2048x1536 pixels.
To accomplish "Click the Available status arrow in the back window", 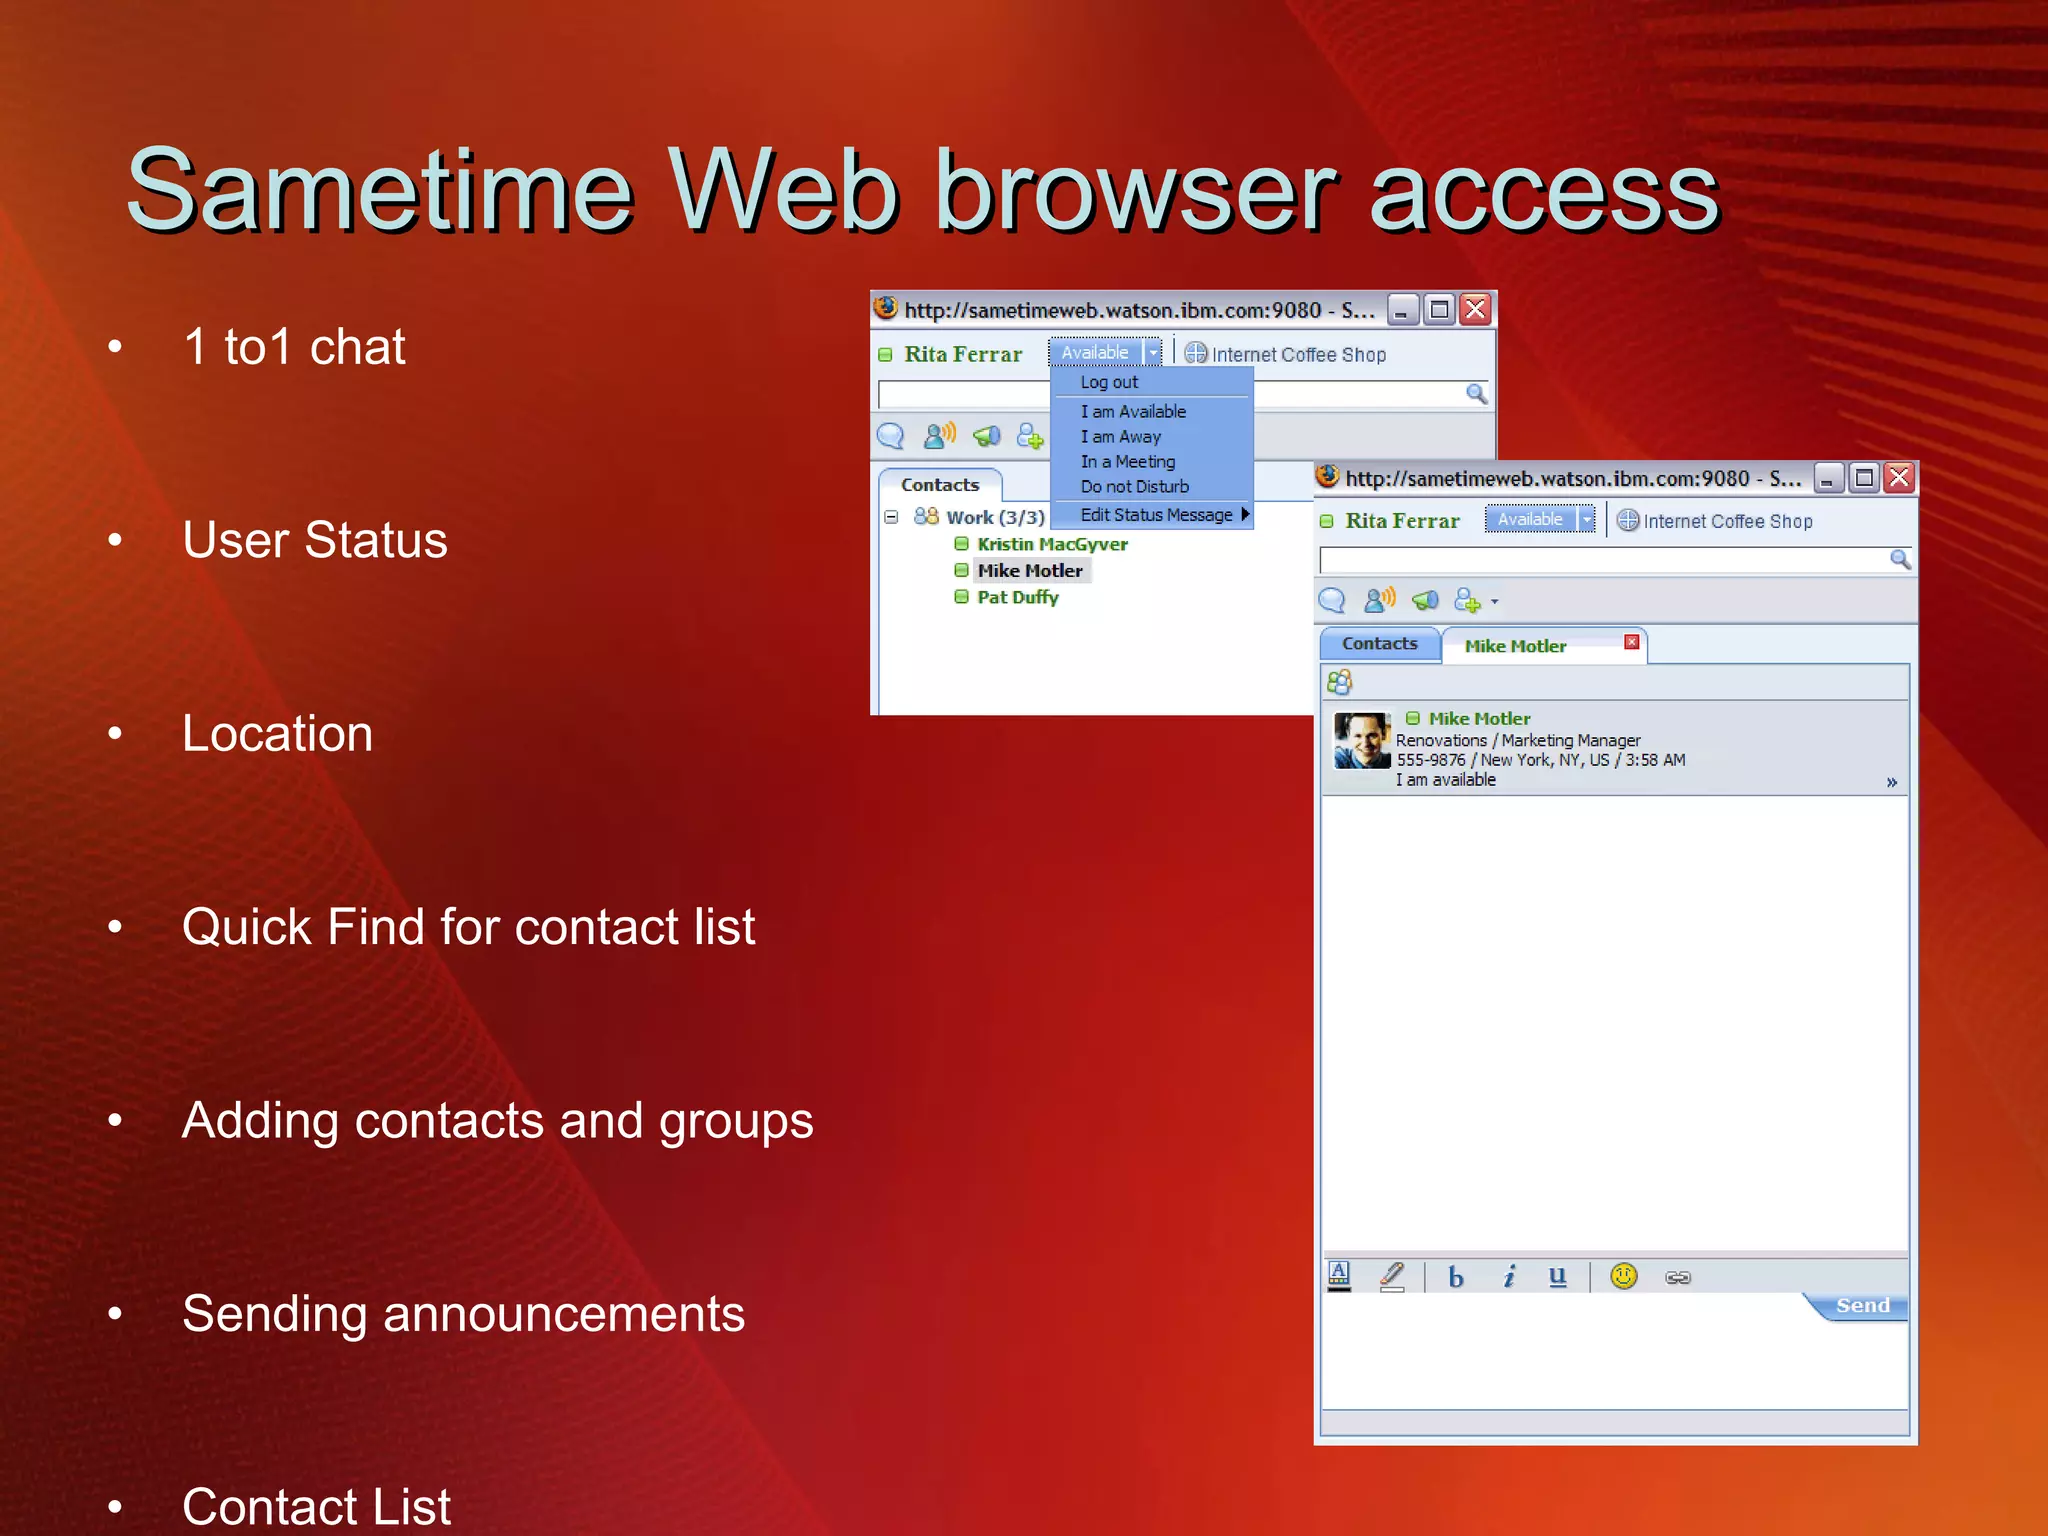I will pos(1153,352).
